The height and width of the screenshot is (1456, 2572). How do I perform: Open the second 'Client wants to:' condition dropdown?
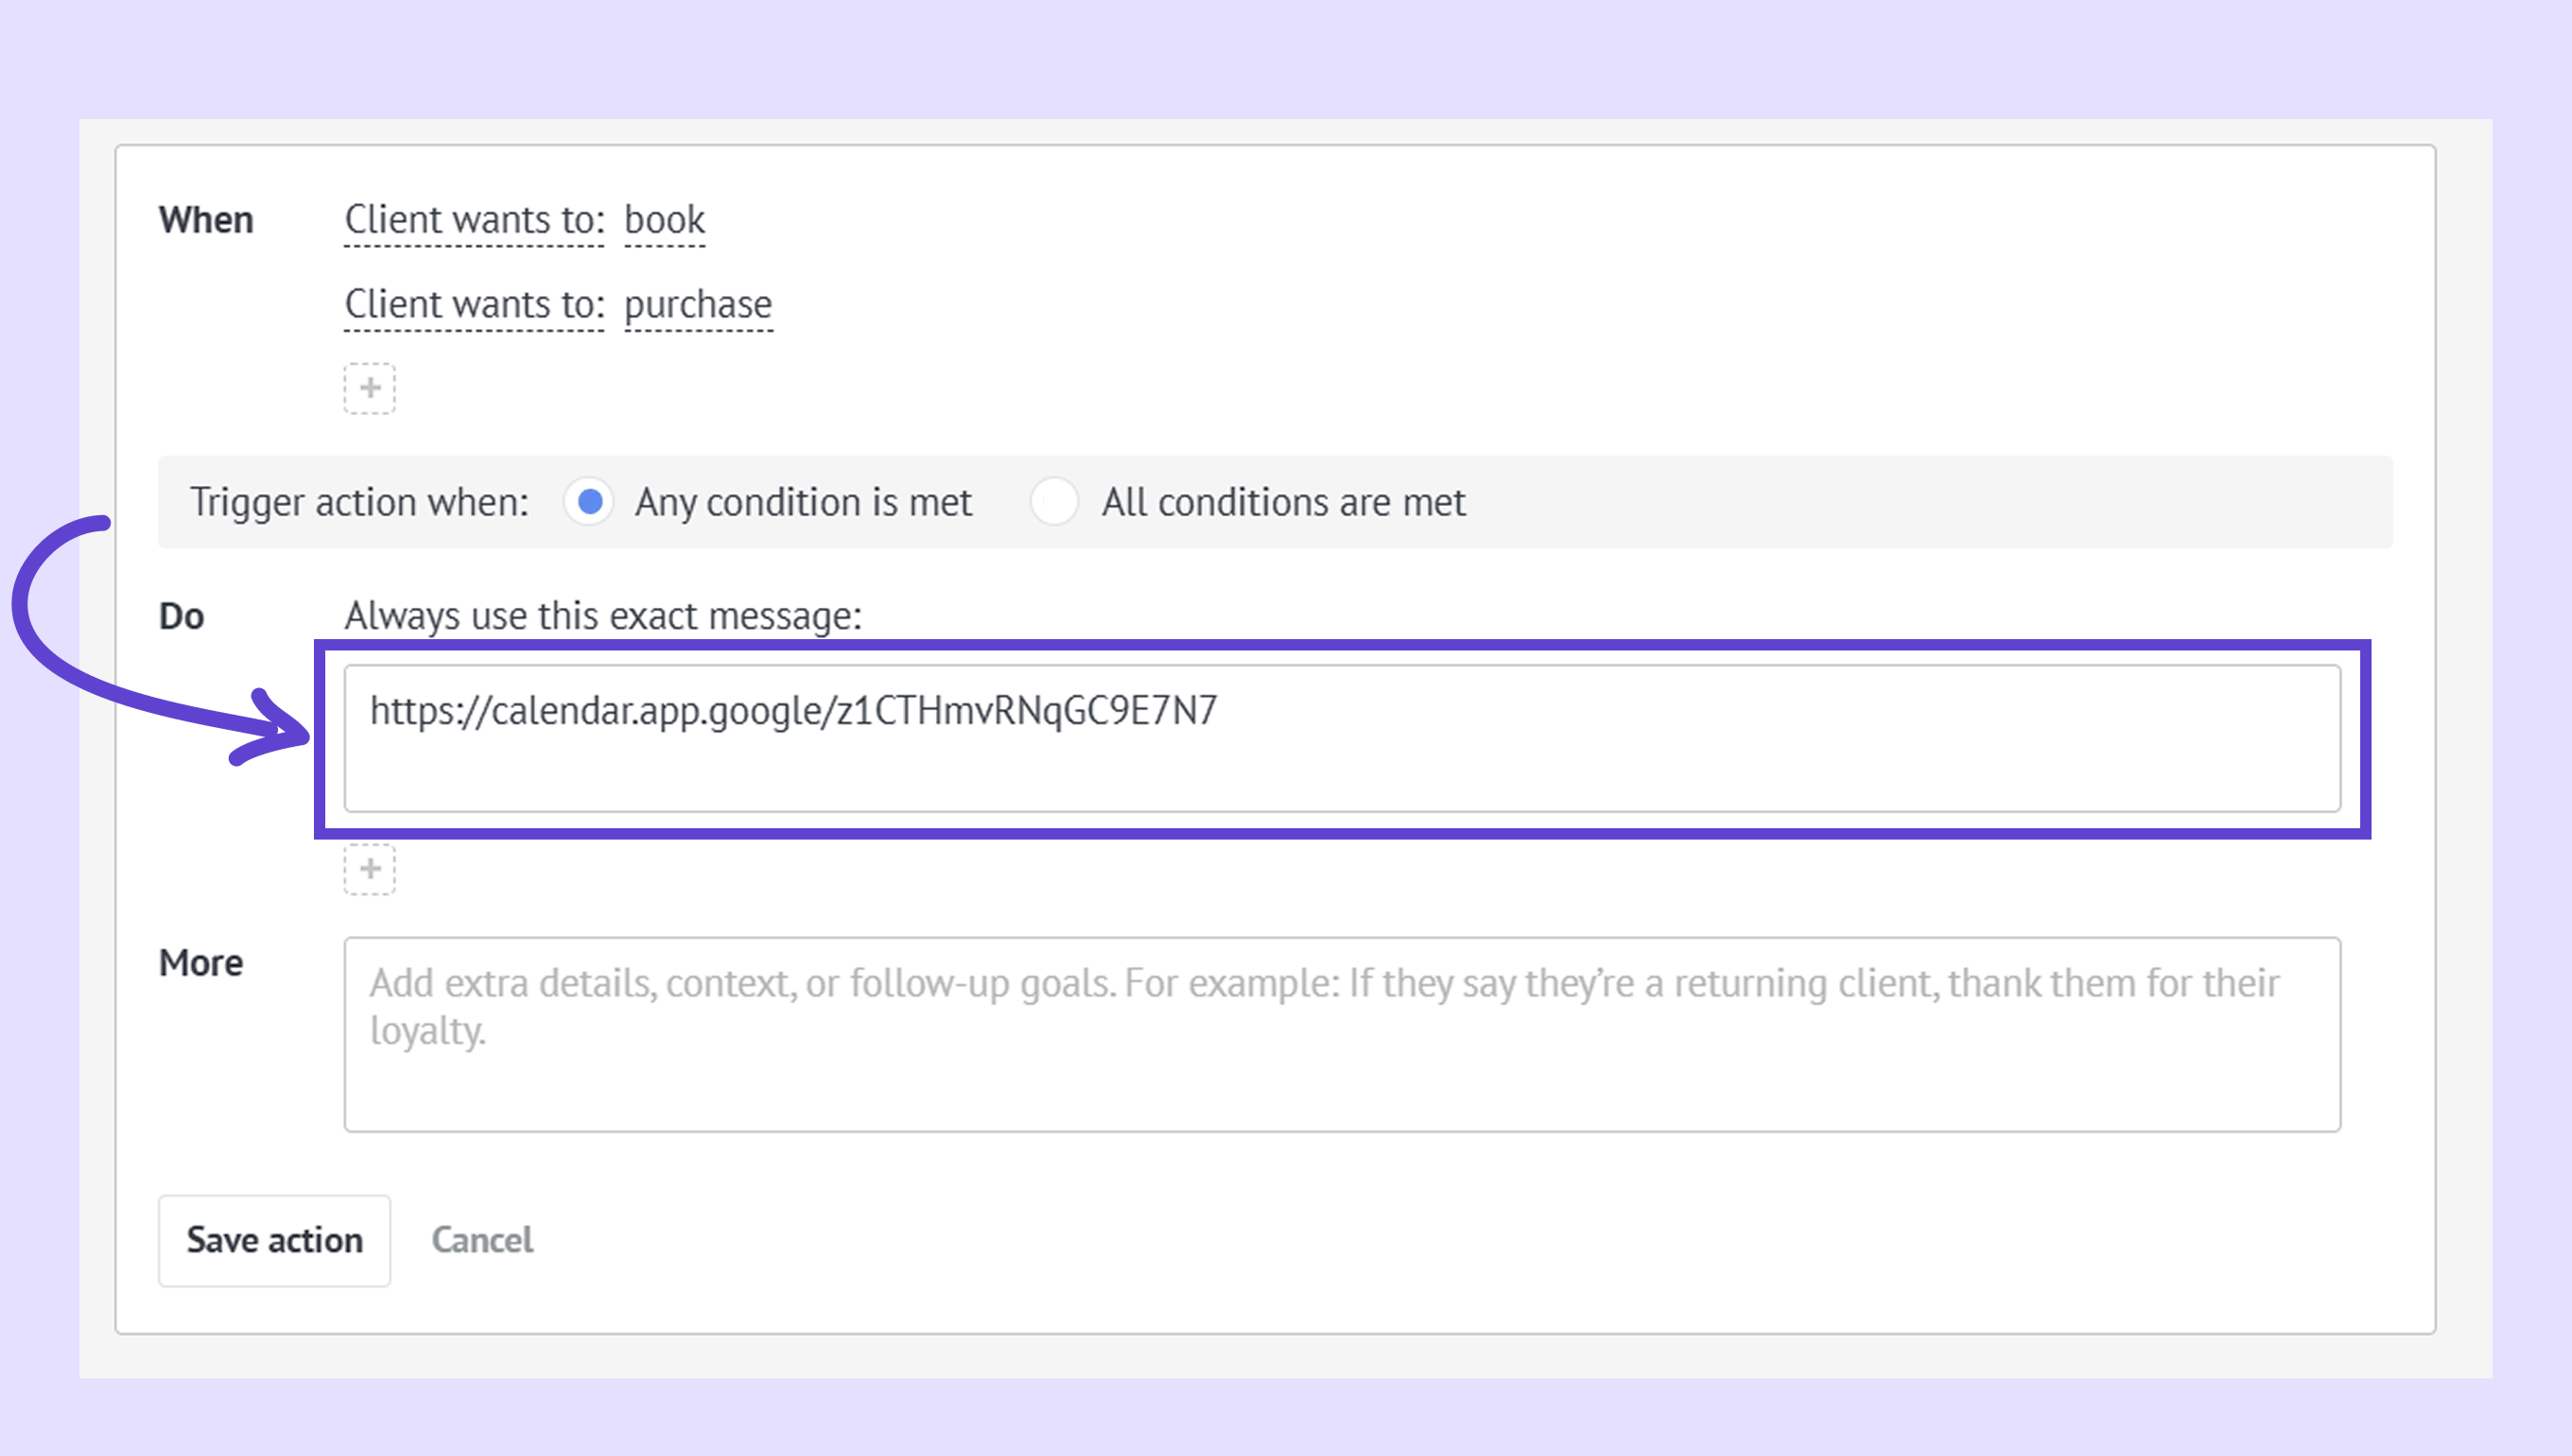pyautogui.click(x=474, y=304)
